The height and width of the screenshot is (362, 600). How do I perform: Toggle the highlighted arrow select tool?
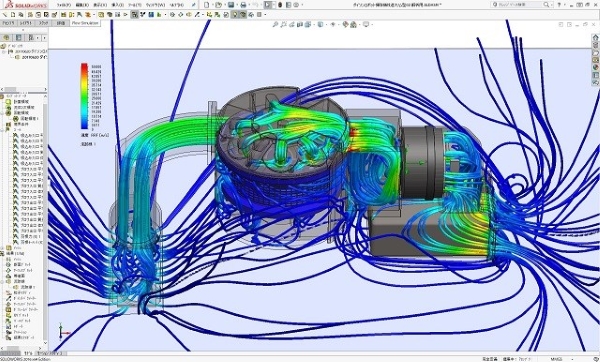pos(267,5)
